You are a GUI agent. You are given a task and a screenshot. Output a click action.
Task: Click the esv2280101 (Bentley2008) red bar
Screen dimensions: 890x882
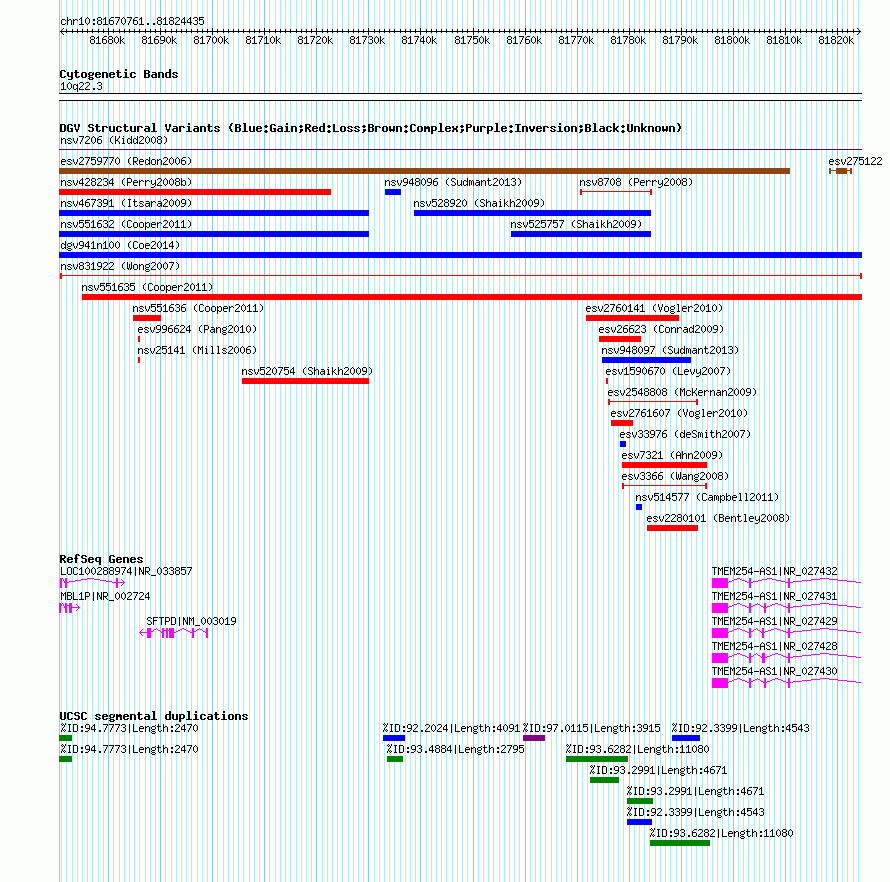pos(672,528)
